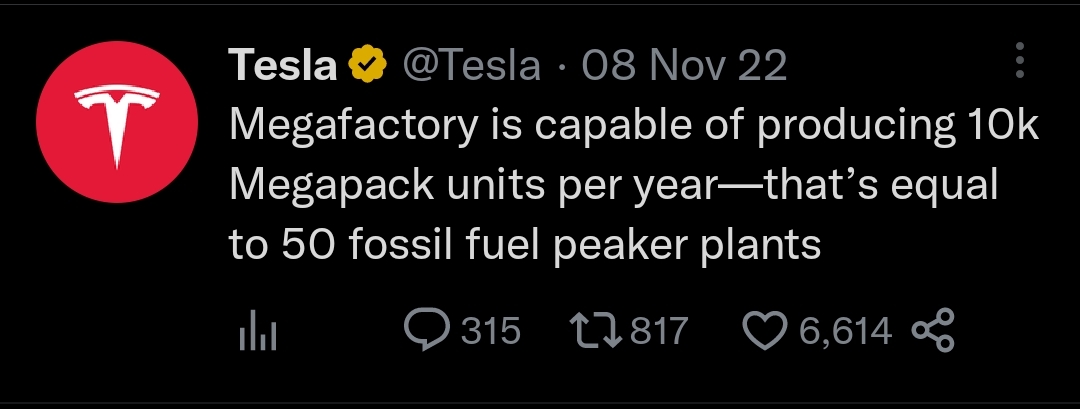This screenshot has height=409, width=1080.
Task: Click the Tesla display name
Action: click(283, 66)
